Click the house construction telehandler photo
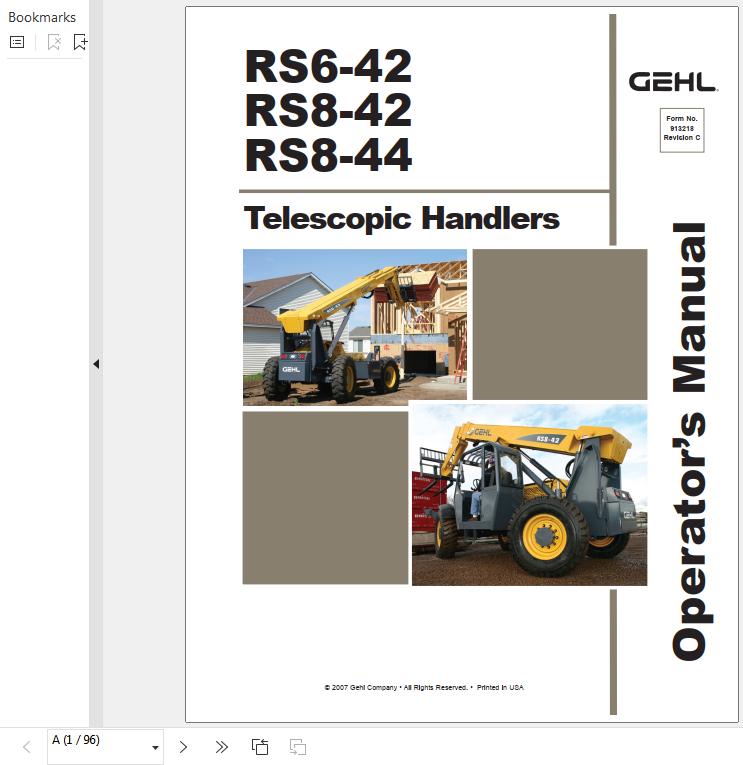743x765 pixels. (x=355, y=327)
